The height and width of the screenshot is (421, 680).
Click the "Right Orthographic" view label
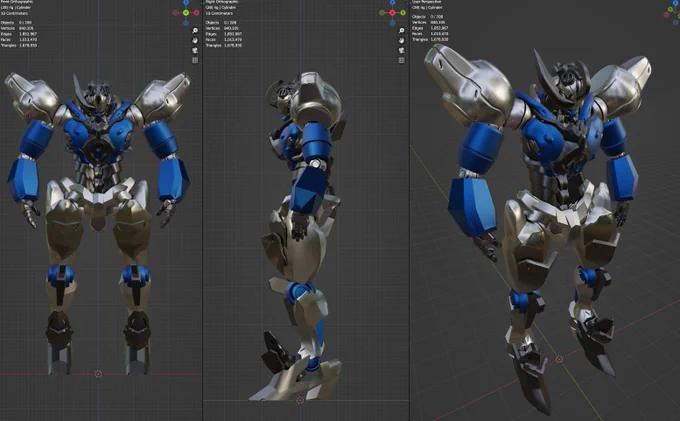click(222, 2)
